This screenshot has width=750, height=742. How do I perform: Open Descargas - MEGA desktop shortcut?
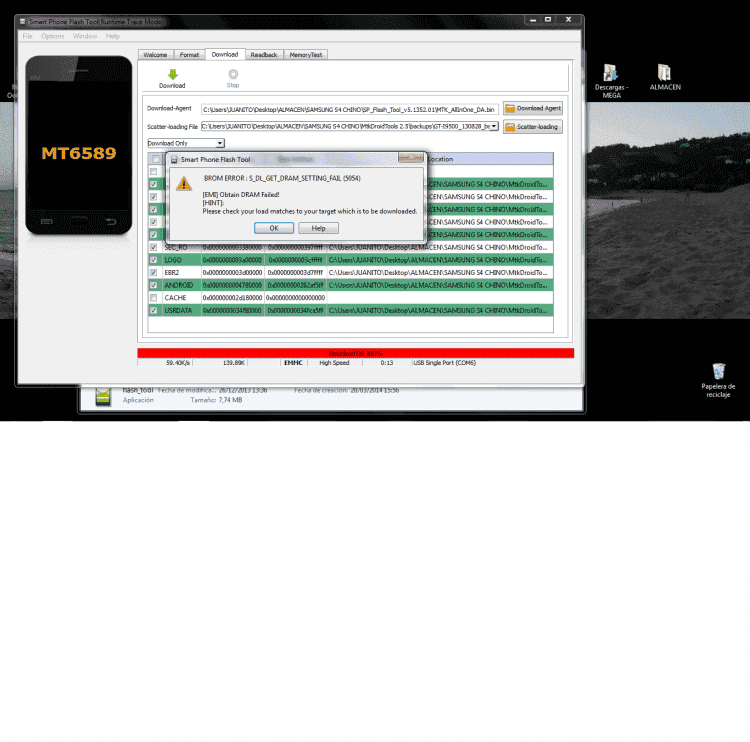pyautogui.click(x=611, y=81)
